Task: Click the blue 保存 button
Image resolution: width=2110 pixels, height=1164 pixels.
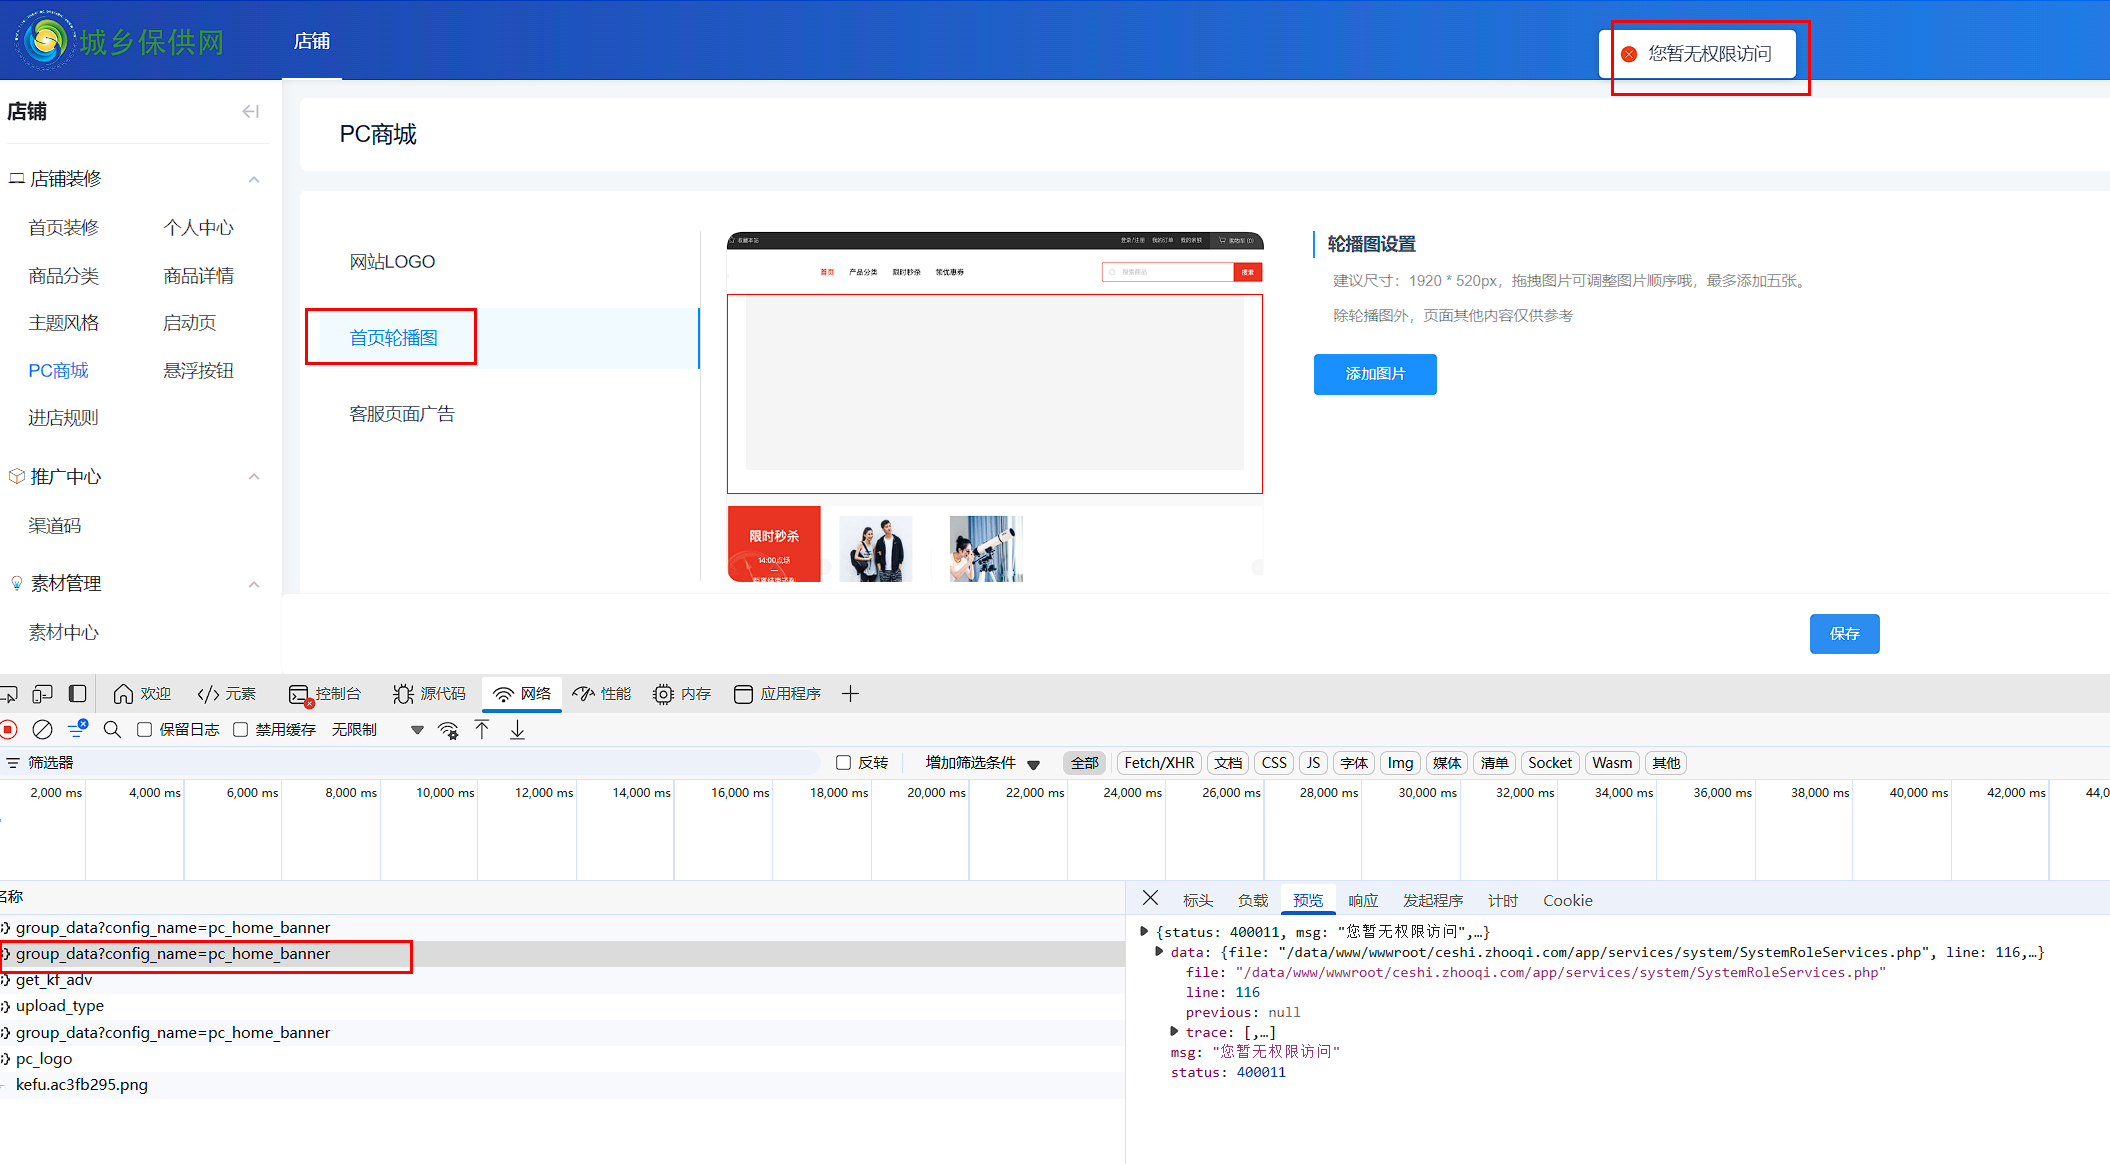Action: click(1843, 634)
